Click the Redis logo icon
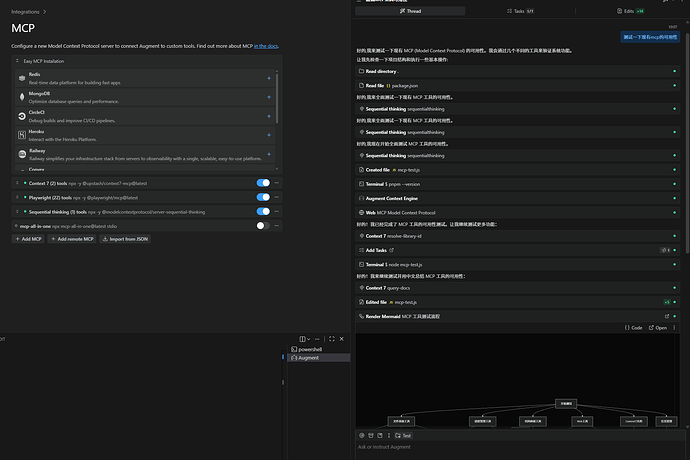Viewport: 690px width, 460px height. [22, 78]
